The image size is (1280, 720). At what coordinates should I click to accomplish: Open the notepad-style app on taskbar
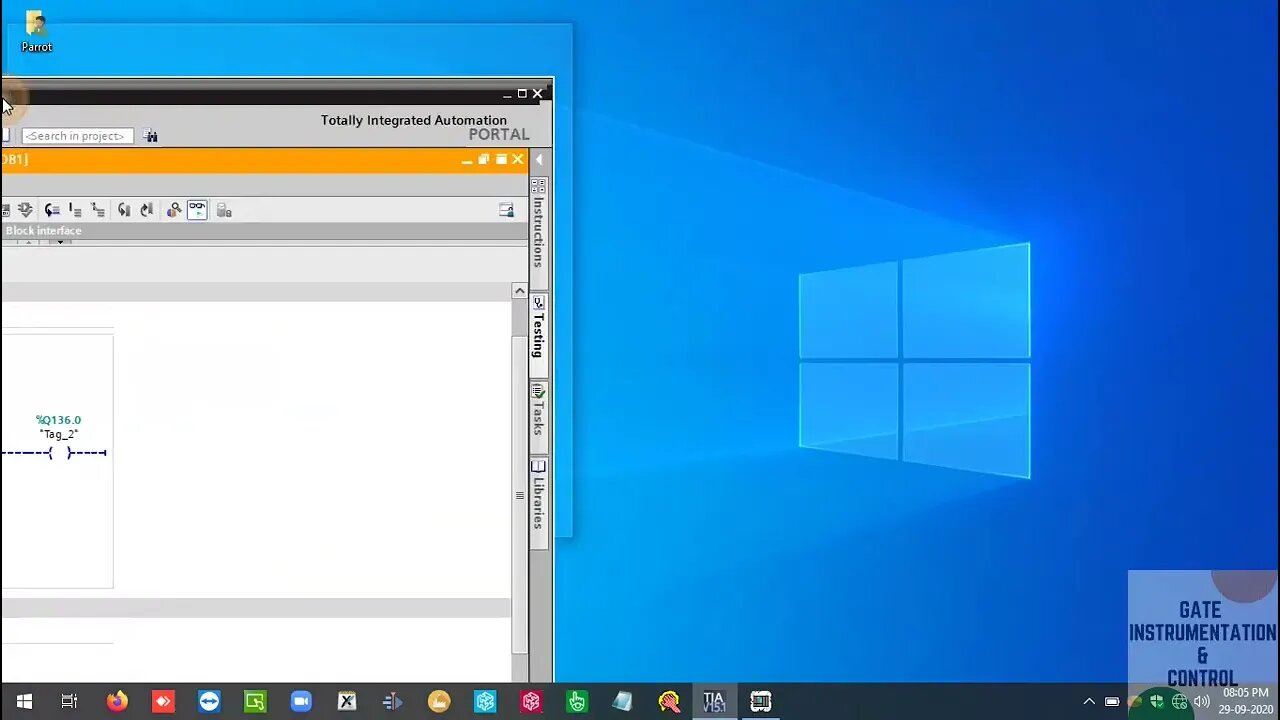[623, 701]
